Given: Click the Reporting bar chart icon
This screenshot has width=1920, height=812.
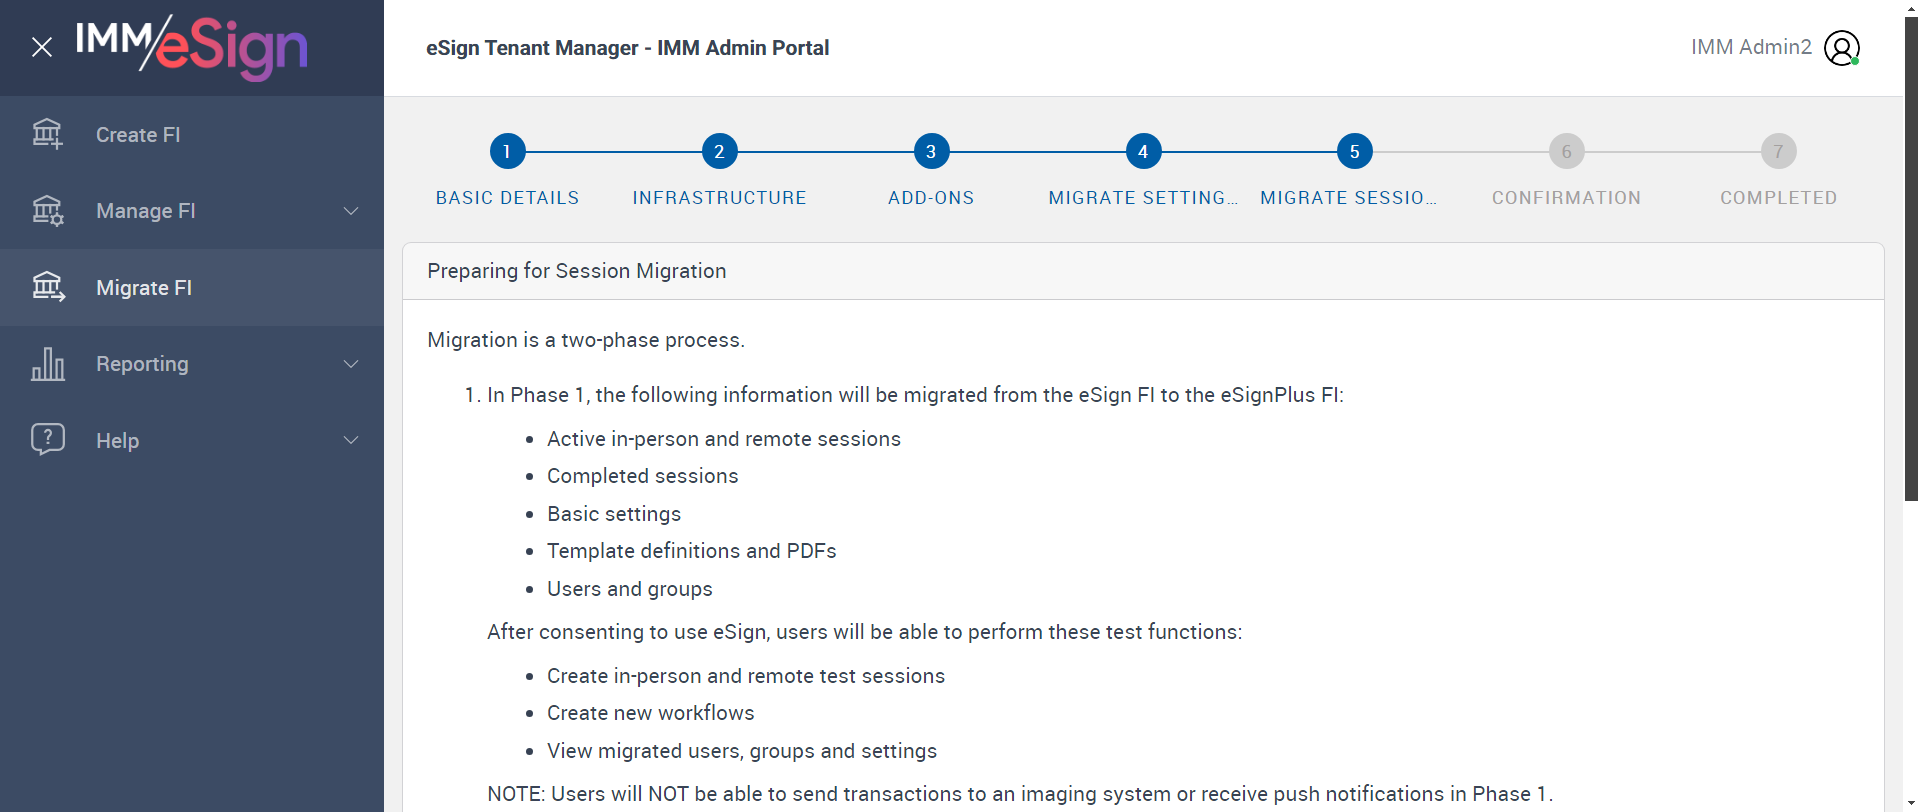Looking at the screenshot, I should [x=47, y=364].
